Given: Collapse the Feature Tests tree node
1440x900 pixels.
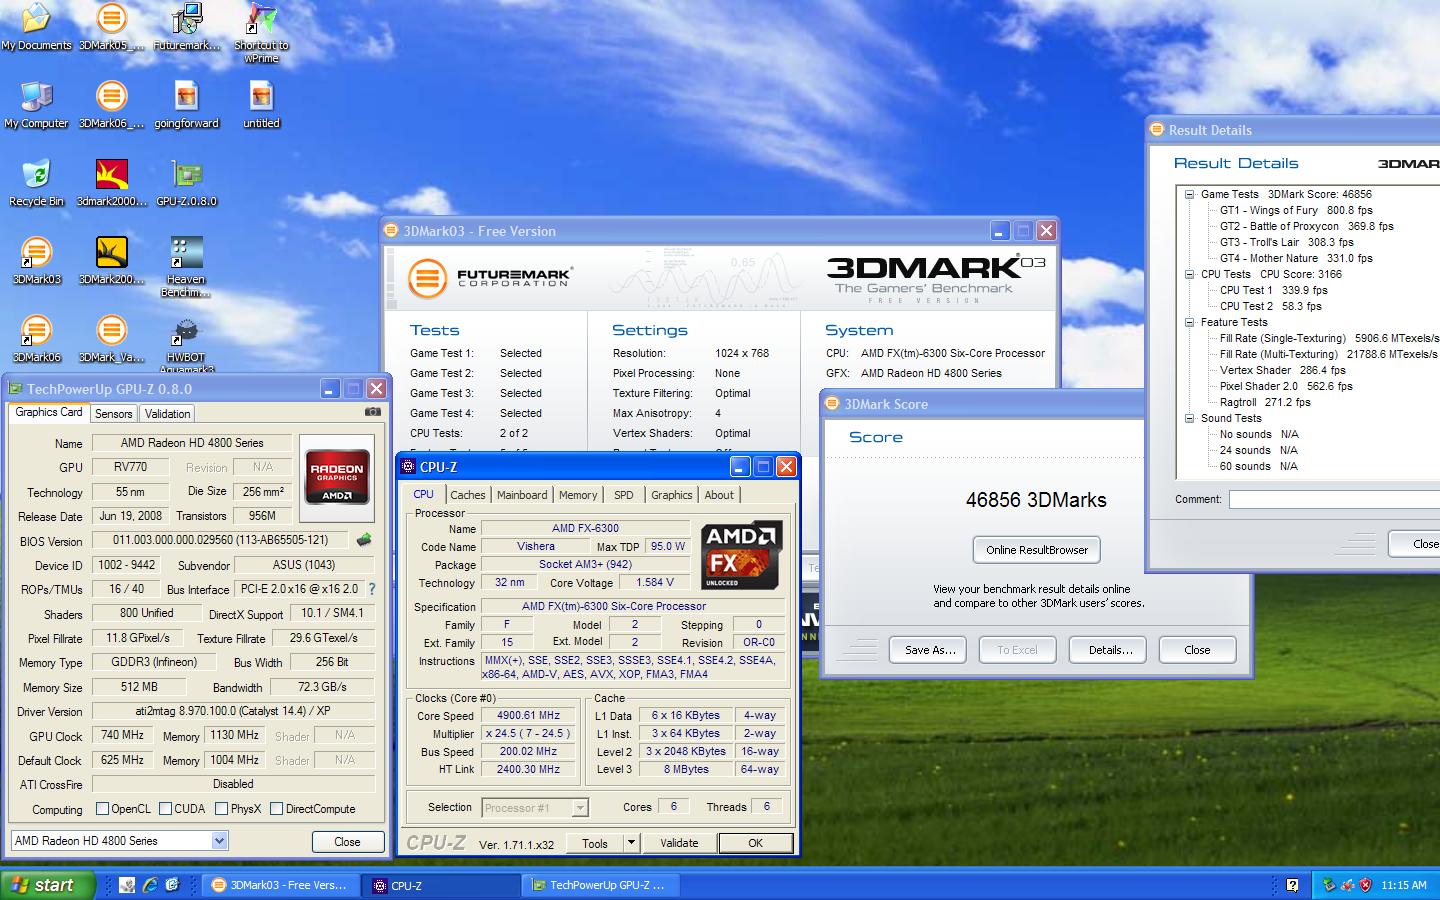Looking at the screenshot, I should point(1189,323).
